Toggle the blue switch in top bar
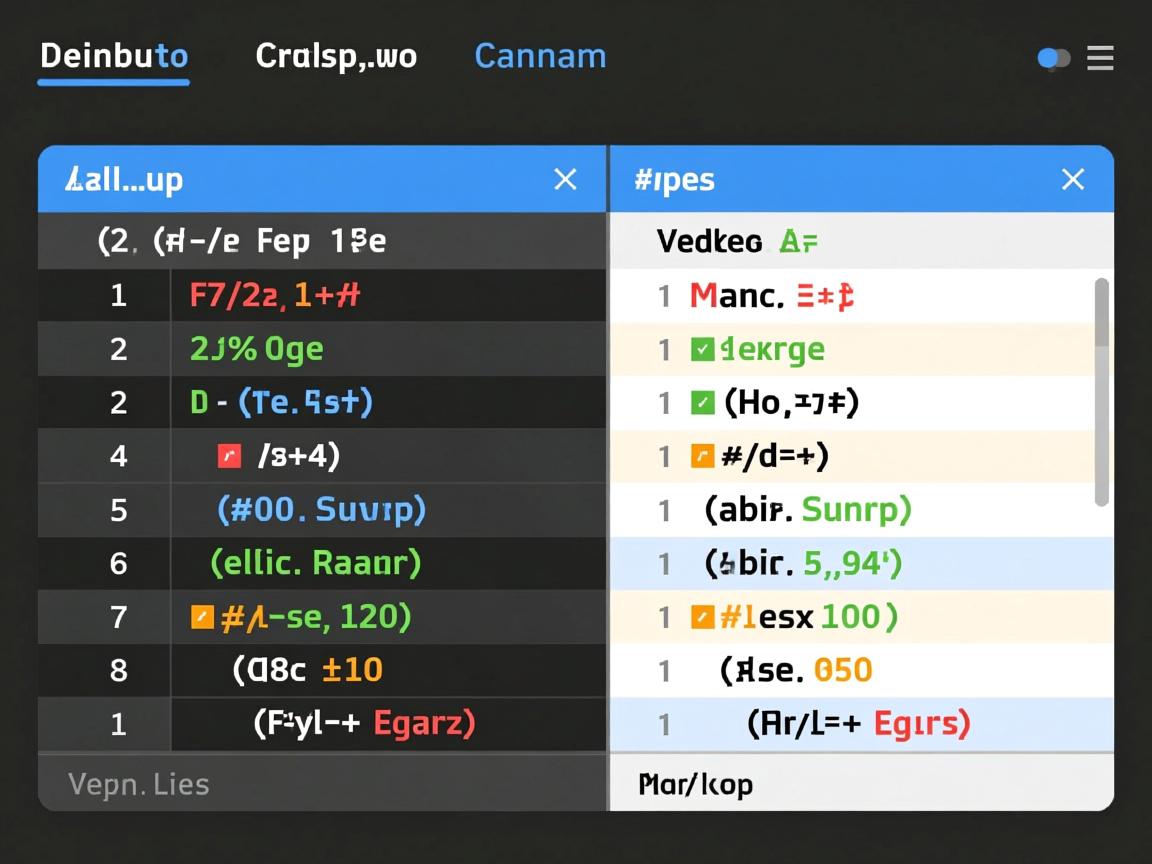This screenshot has width=1152, height=864. 1053,59
